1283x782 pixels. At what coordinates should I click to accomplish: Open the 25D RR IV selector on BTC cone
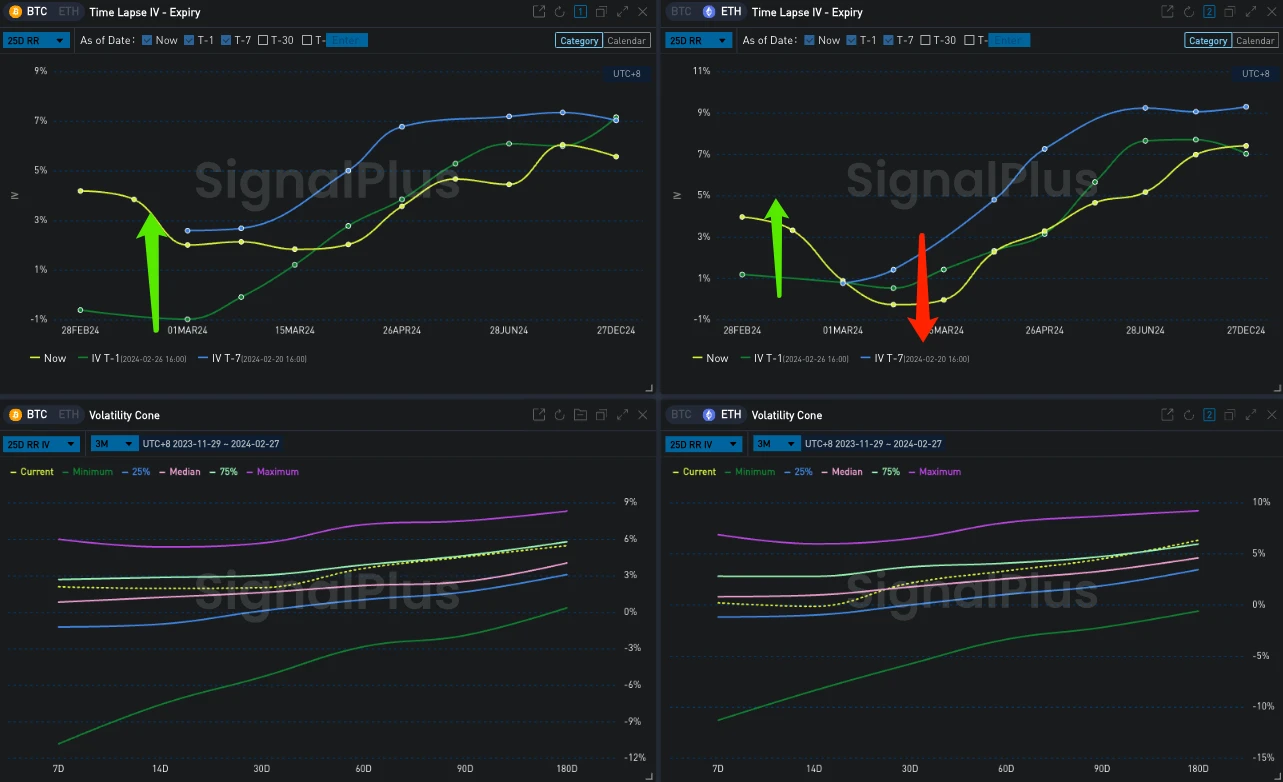(x=40, y=443)
